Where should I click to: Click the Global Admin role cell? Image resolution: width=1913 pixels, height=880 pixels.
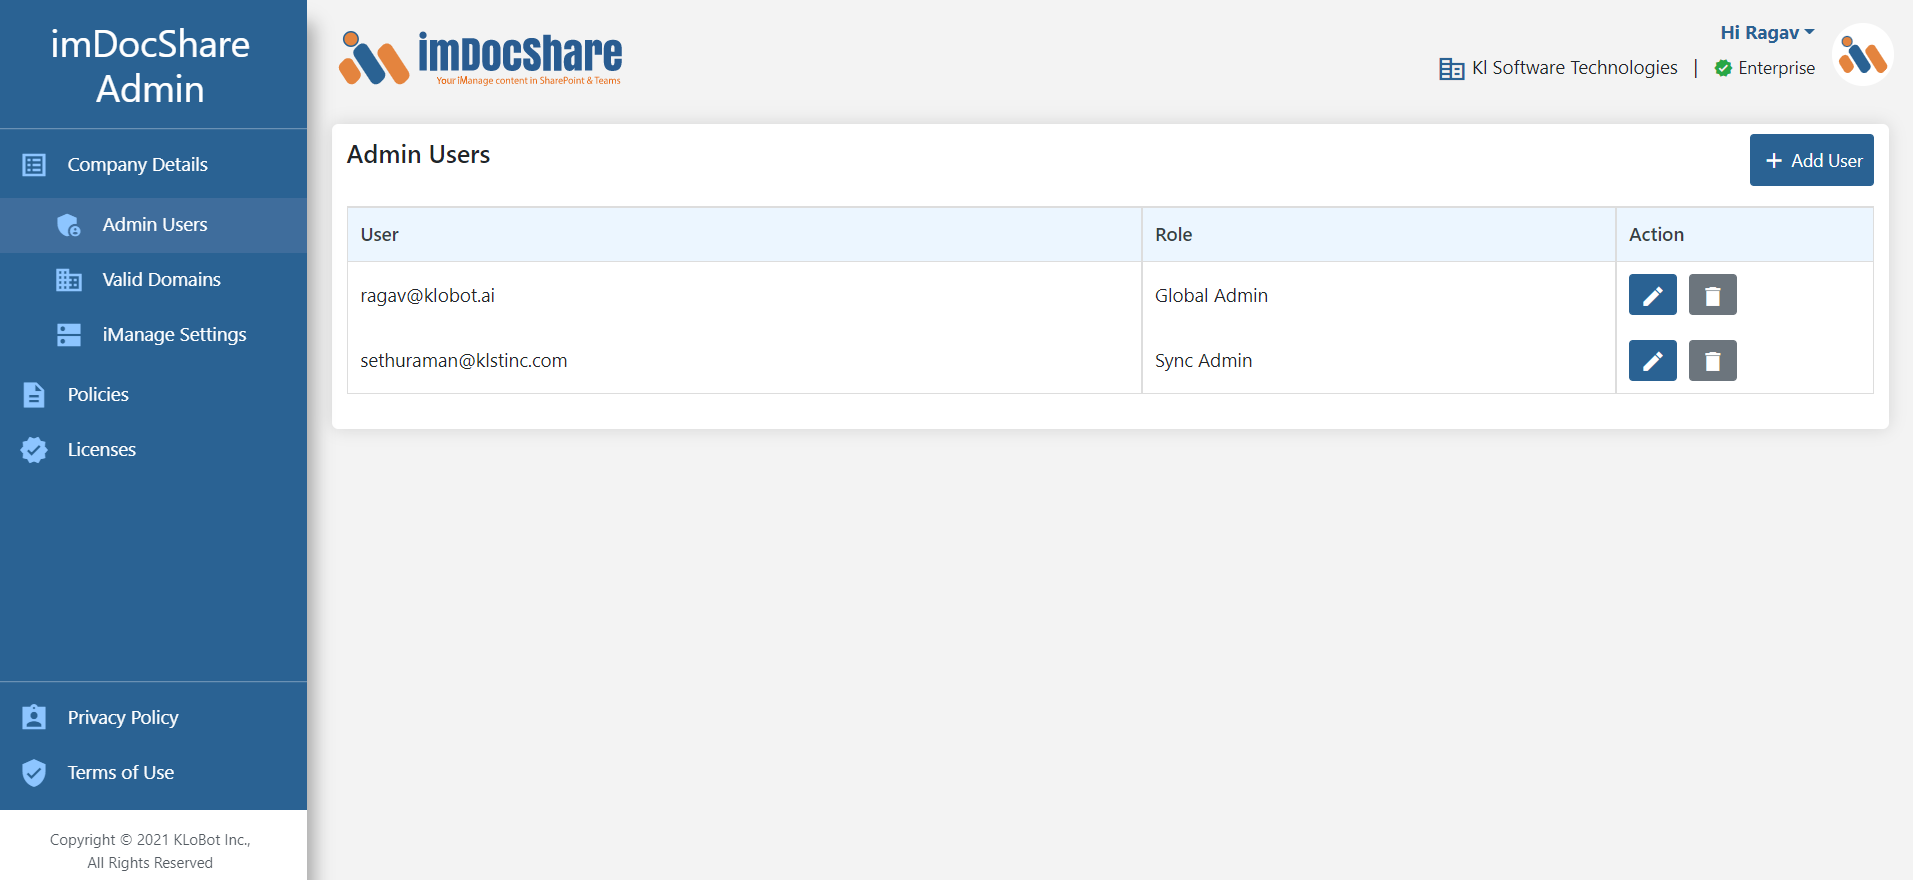[1378, 295]
